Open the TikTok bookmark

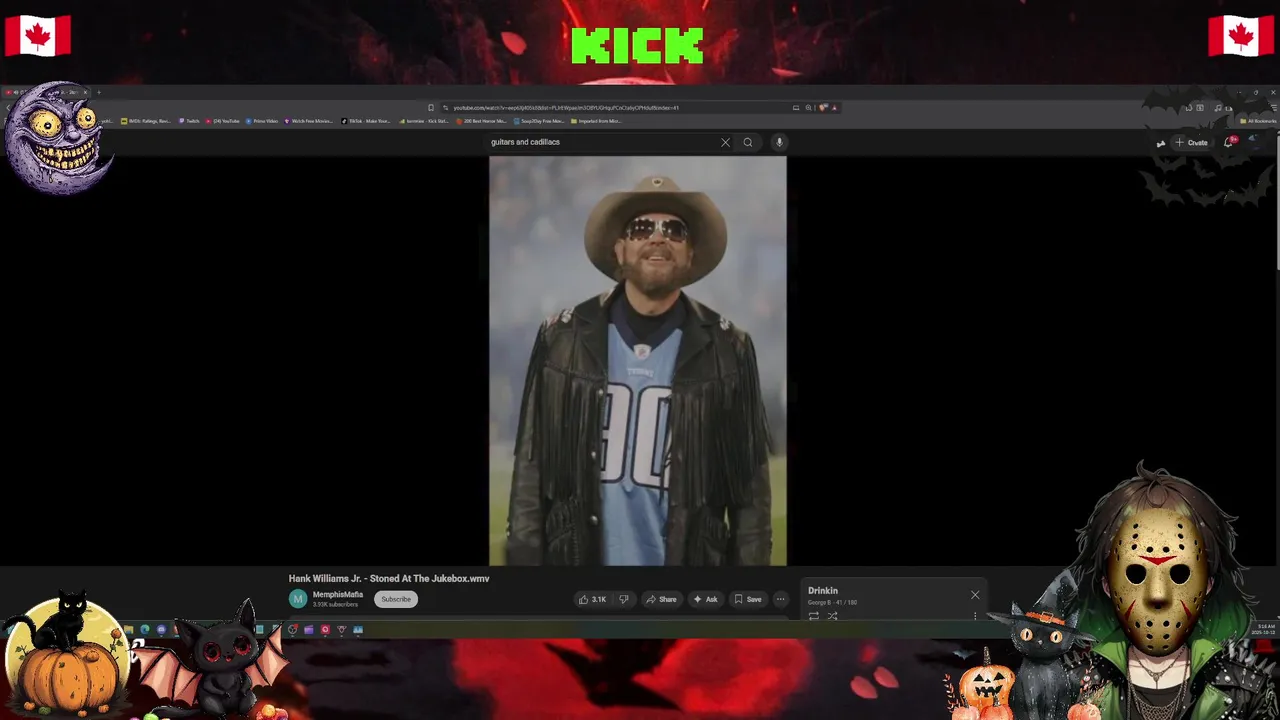[x=367, y=121]
